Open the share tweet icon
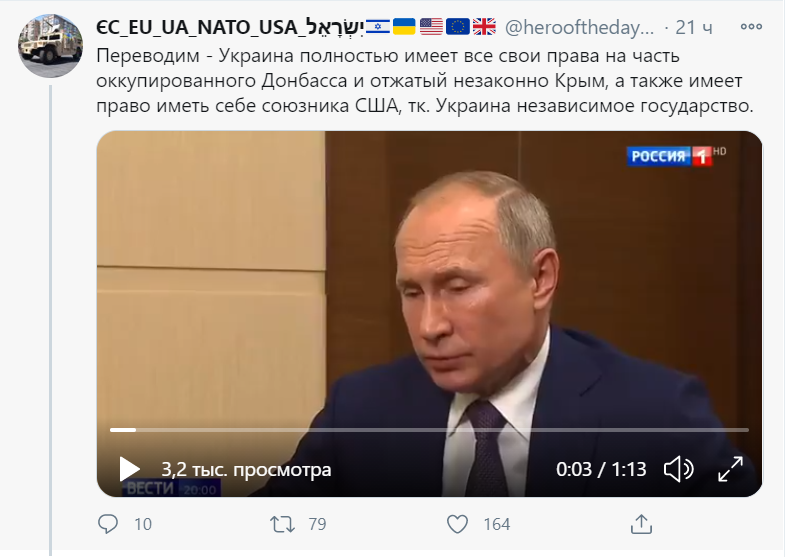804x557 pixels. 641,524
